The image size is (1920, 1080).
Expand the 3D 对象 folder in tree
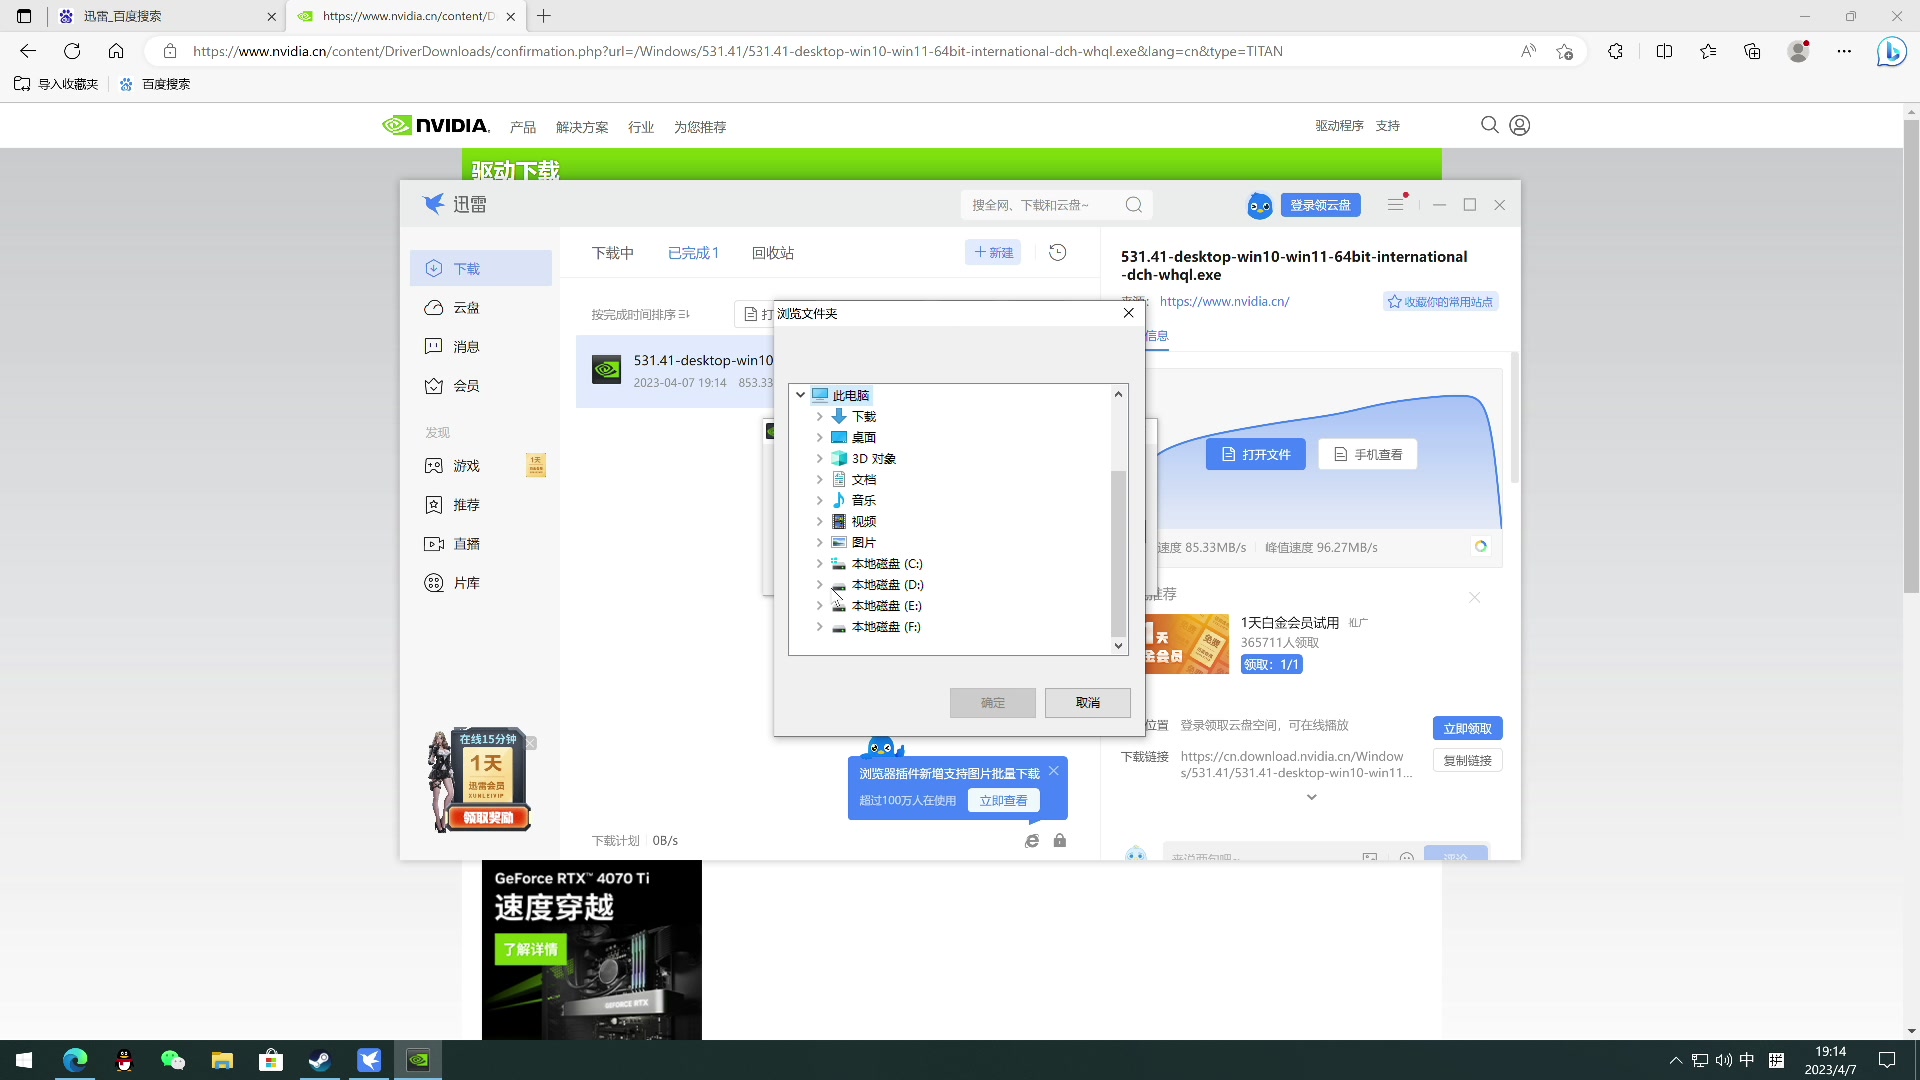click(819, 458)
